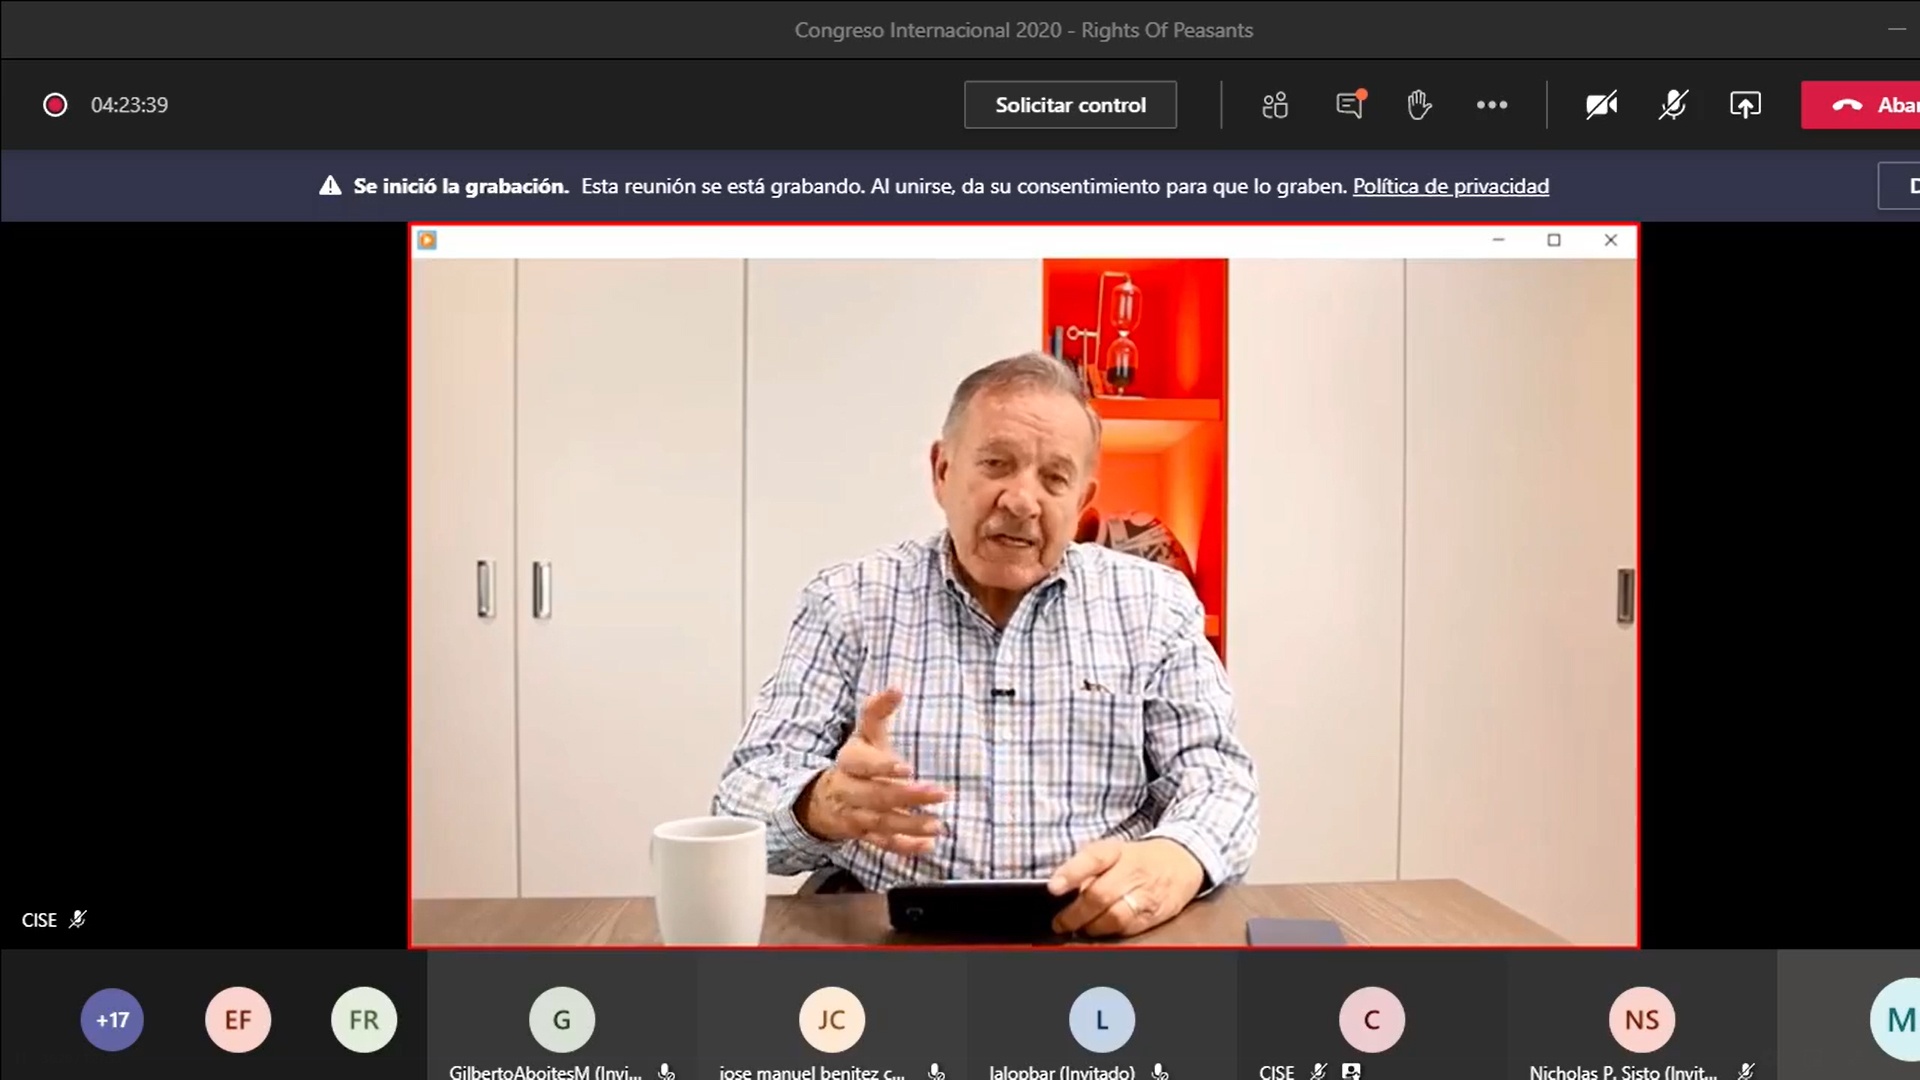
Task: Open the meeting chat icon
Action: pyautogui.click(x=1350, y=105)
